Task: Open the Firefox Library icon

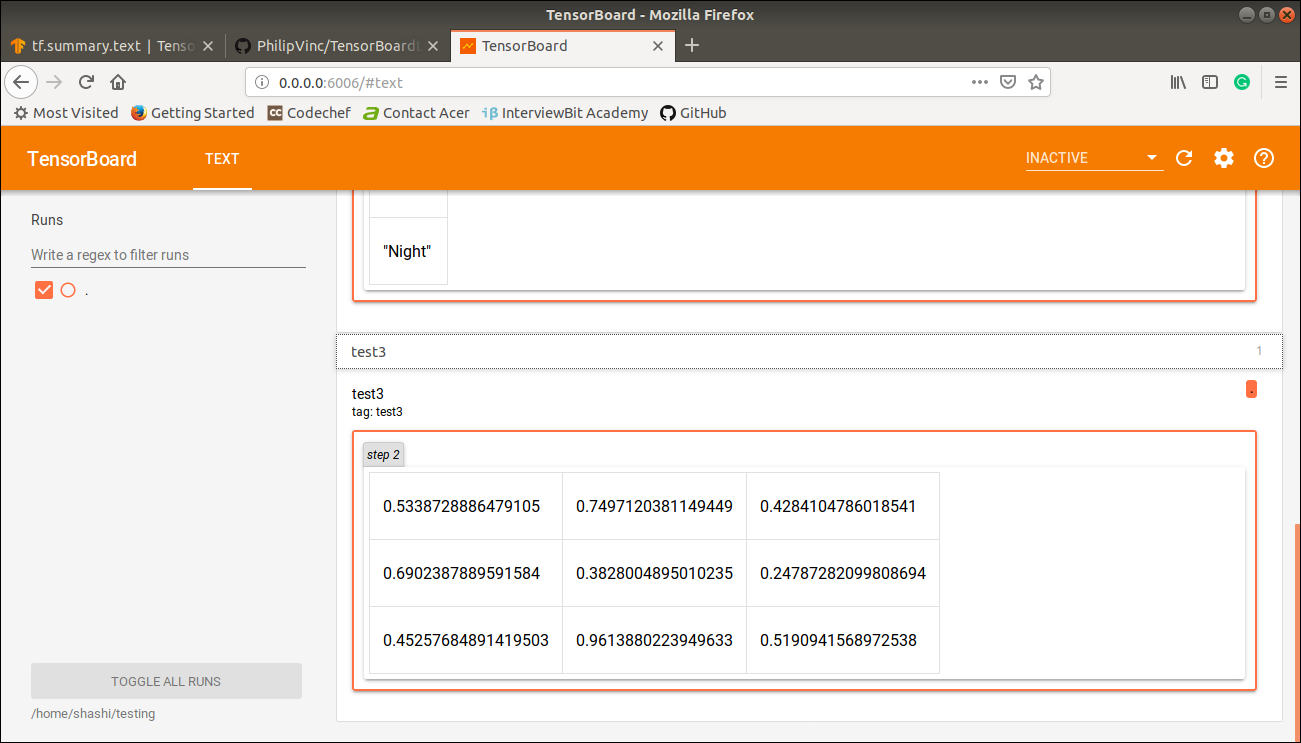Action: 1178,82
